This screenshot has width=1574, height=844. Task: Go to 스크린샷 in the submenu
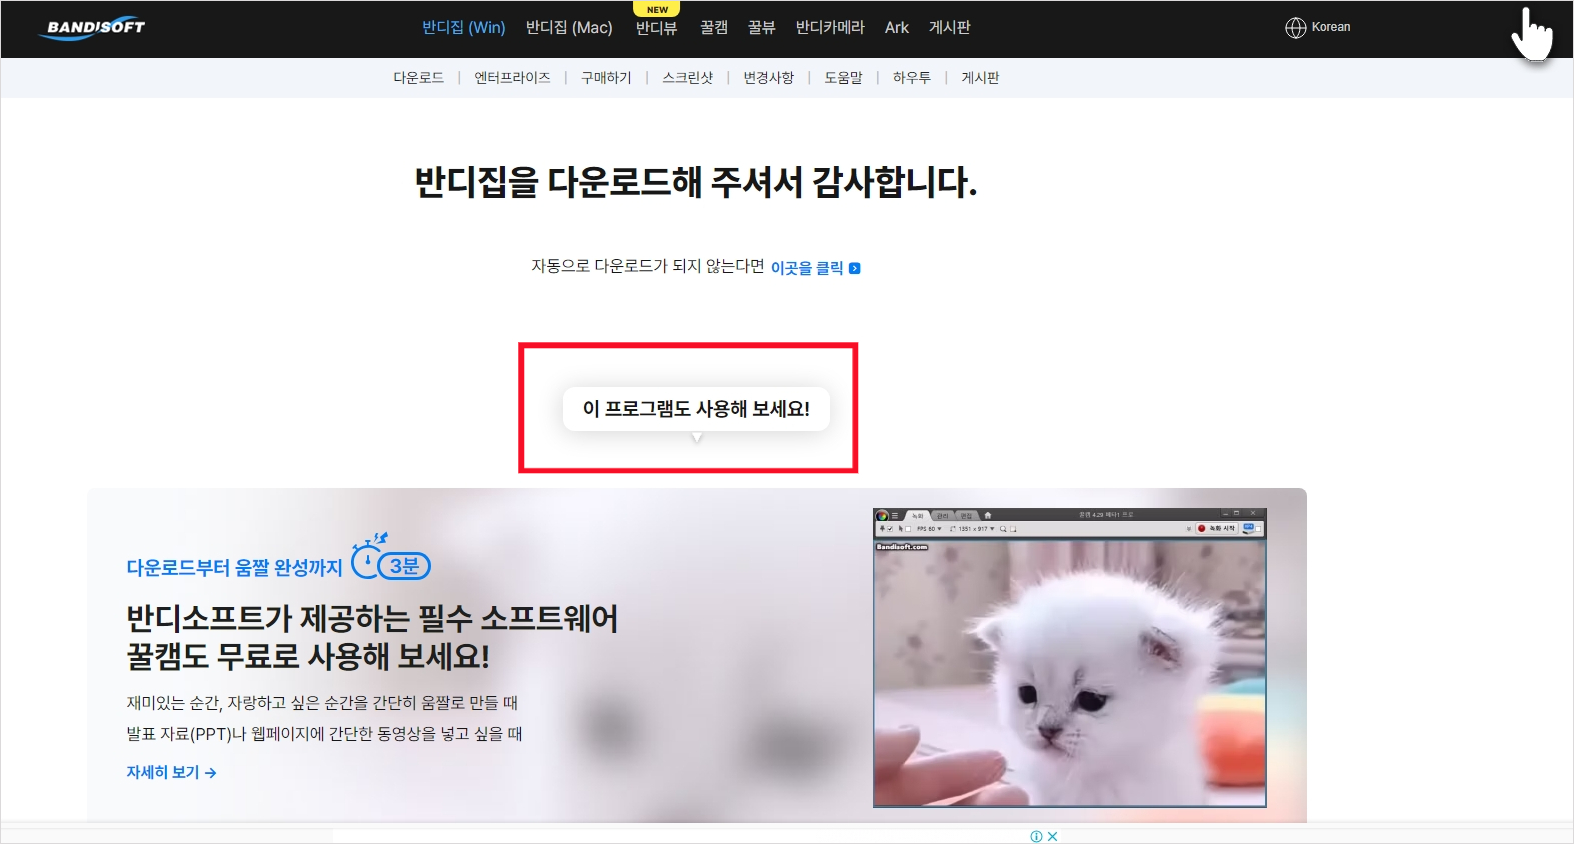[688, 78]
